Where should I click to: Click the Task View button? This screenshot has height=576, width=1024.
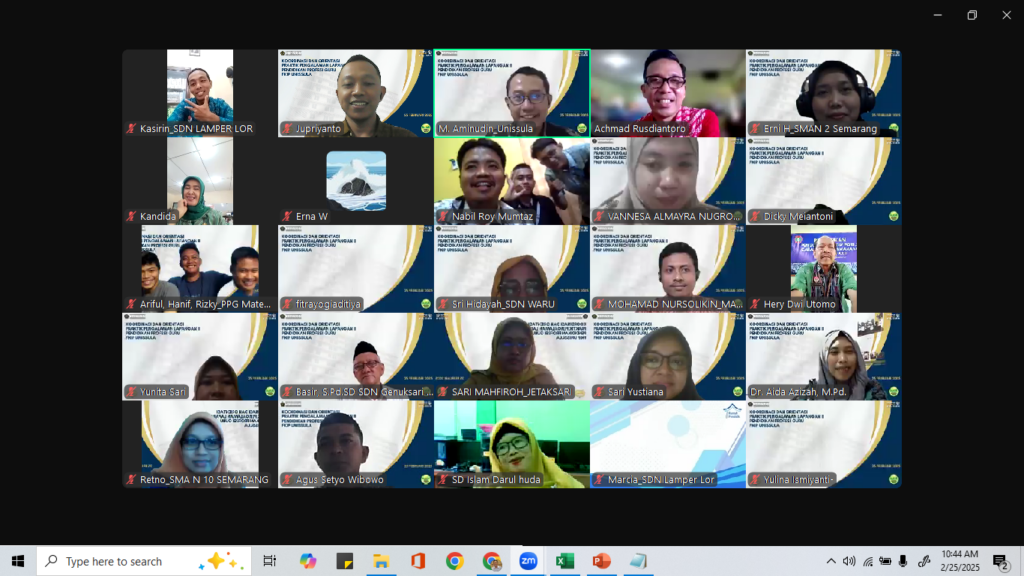[270, 561]
